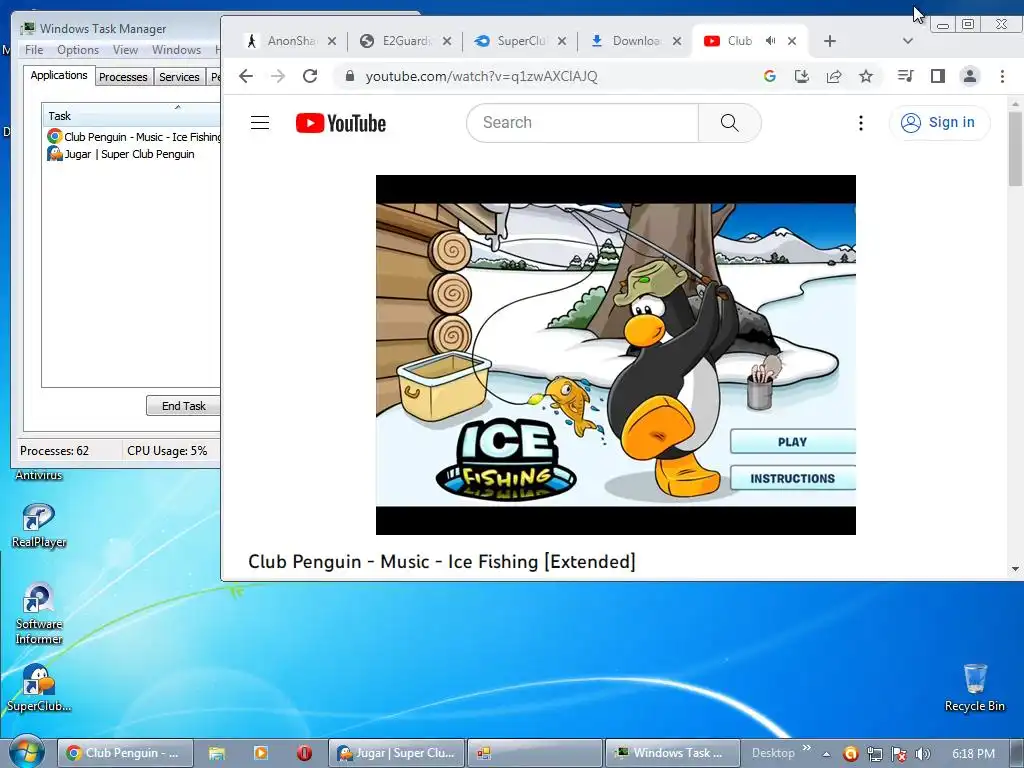Click the video title Club Penguin Ice Fishing
Screen dimensions: 1024x768
coord(441,562)
